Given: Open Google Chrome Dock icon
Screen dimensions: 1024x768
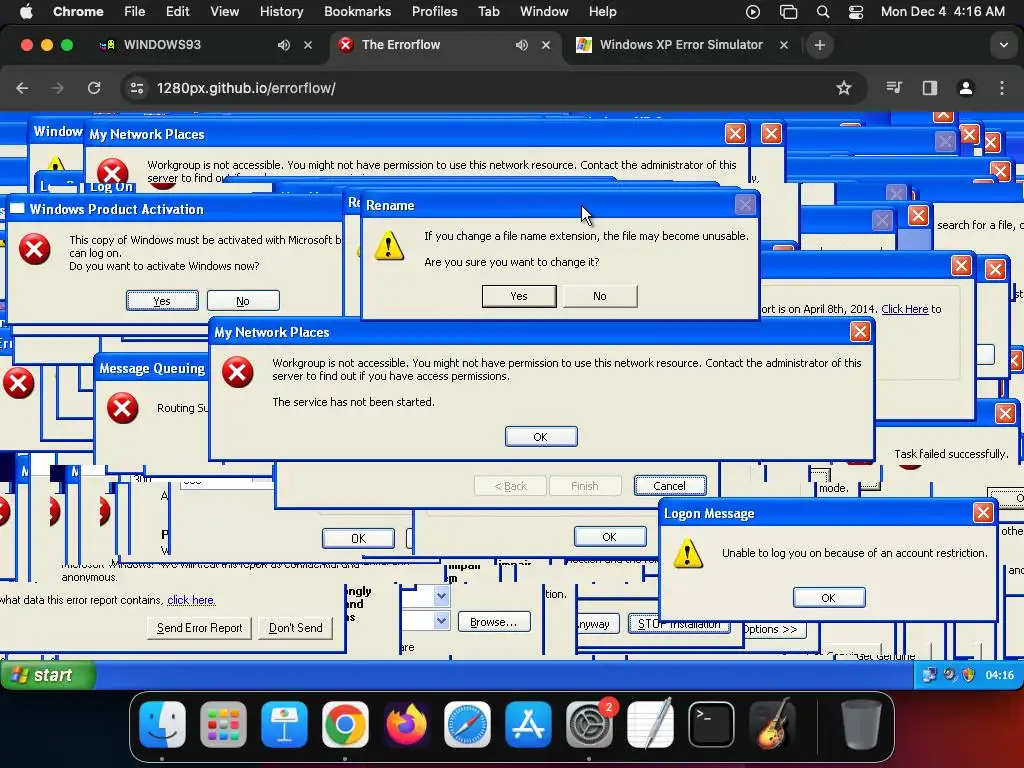Looking at the screenshot, I should [345, 724].
